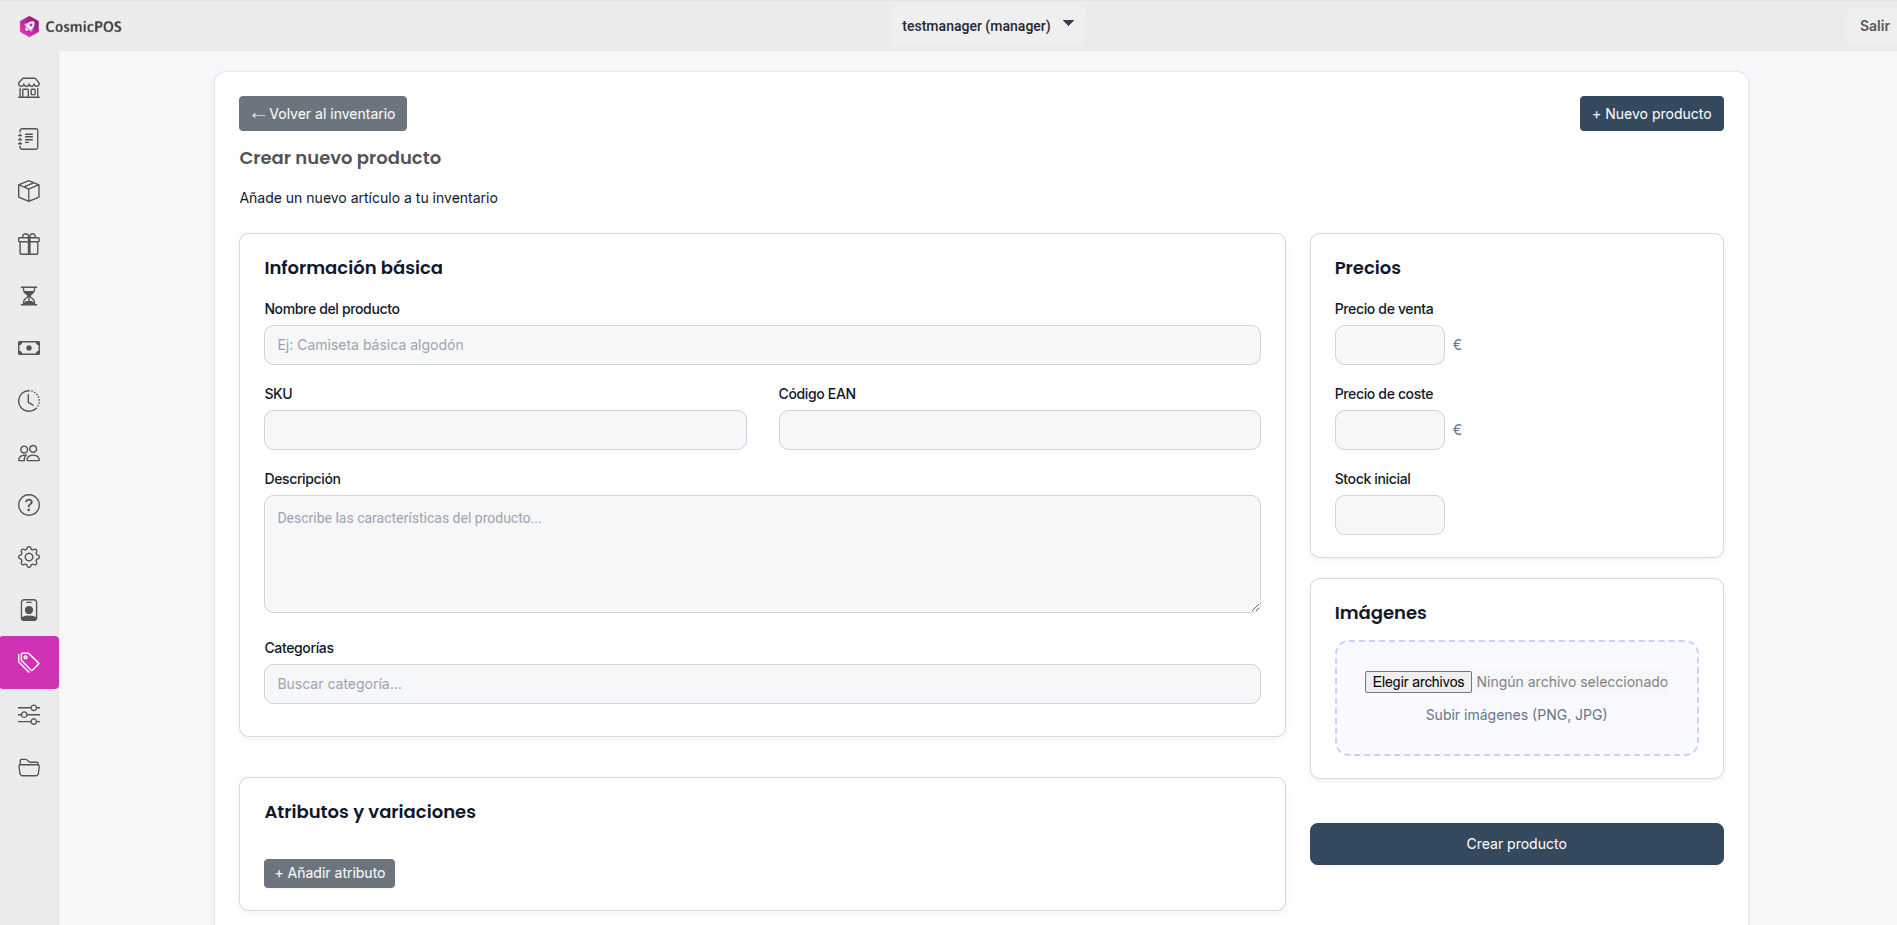Click the clock history sidebar icon
Viewport: 1897px width, 925px height.
point(29,401)
